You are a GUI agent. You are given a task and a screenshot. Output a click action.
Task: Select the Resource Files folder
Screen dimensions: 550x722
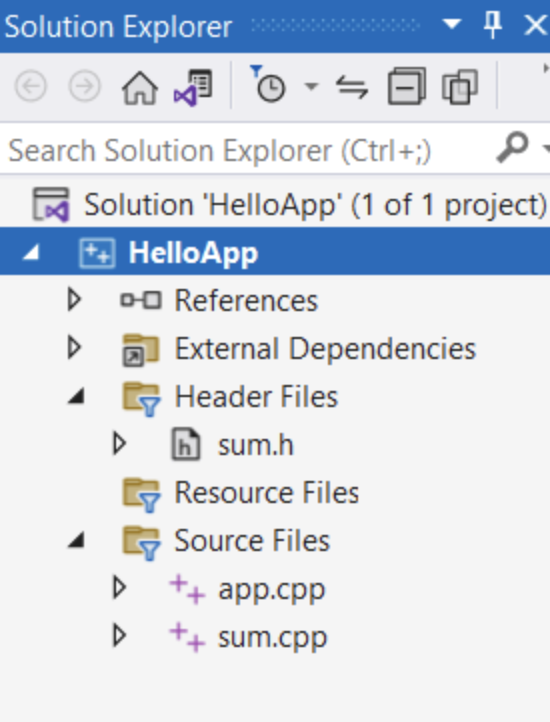point(266,493)
